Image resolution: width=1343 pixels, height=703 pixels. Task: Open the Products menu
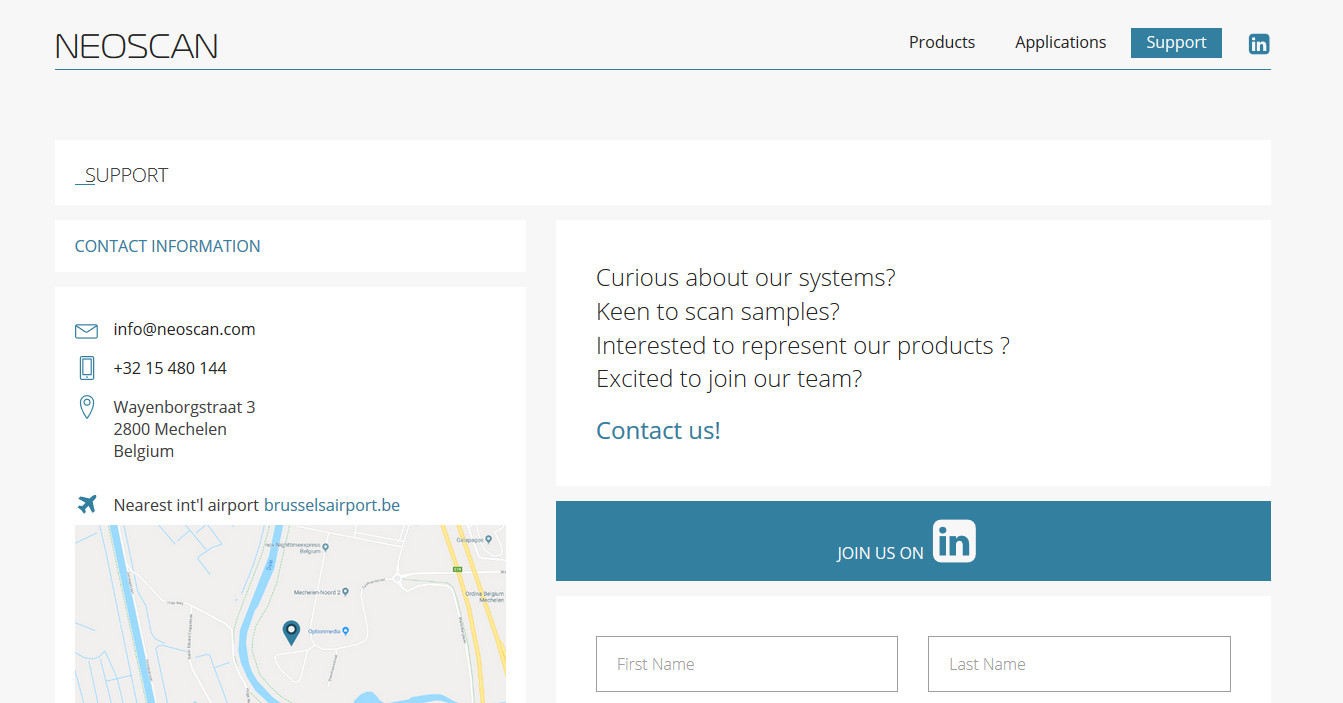point(941,43)
